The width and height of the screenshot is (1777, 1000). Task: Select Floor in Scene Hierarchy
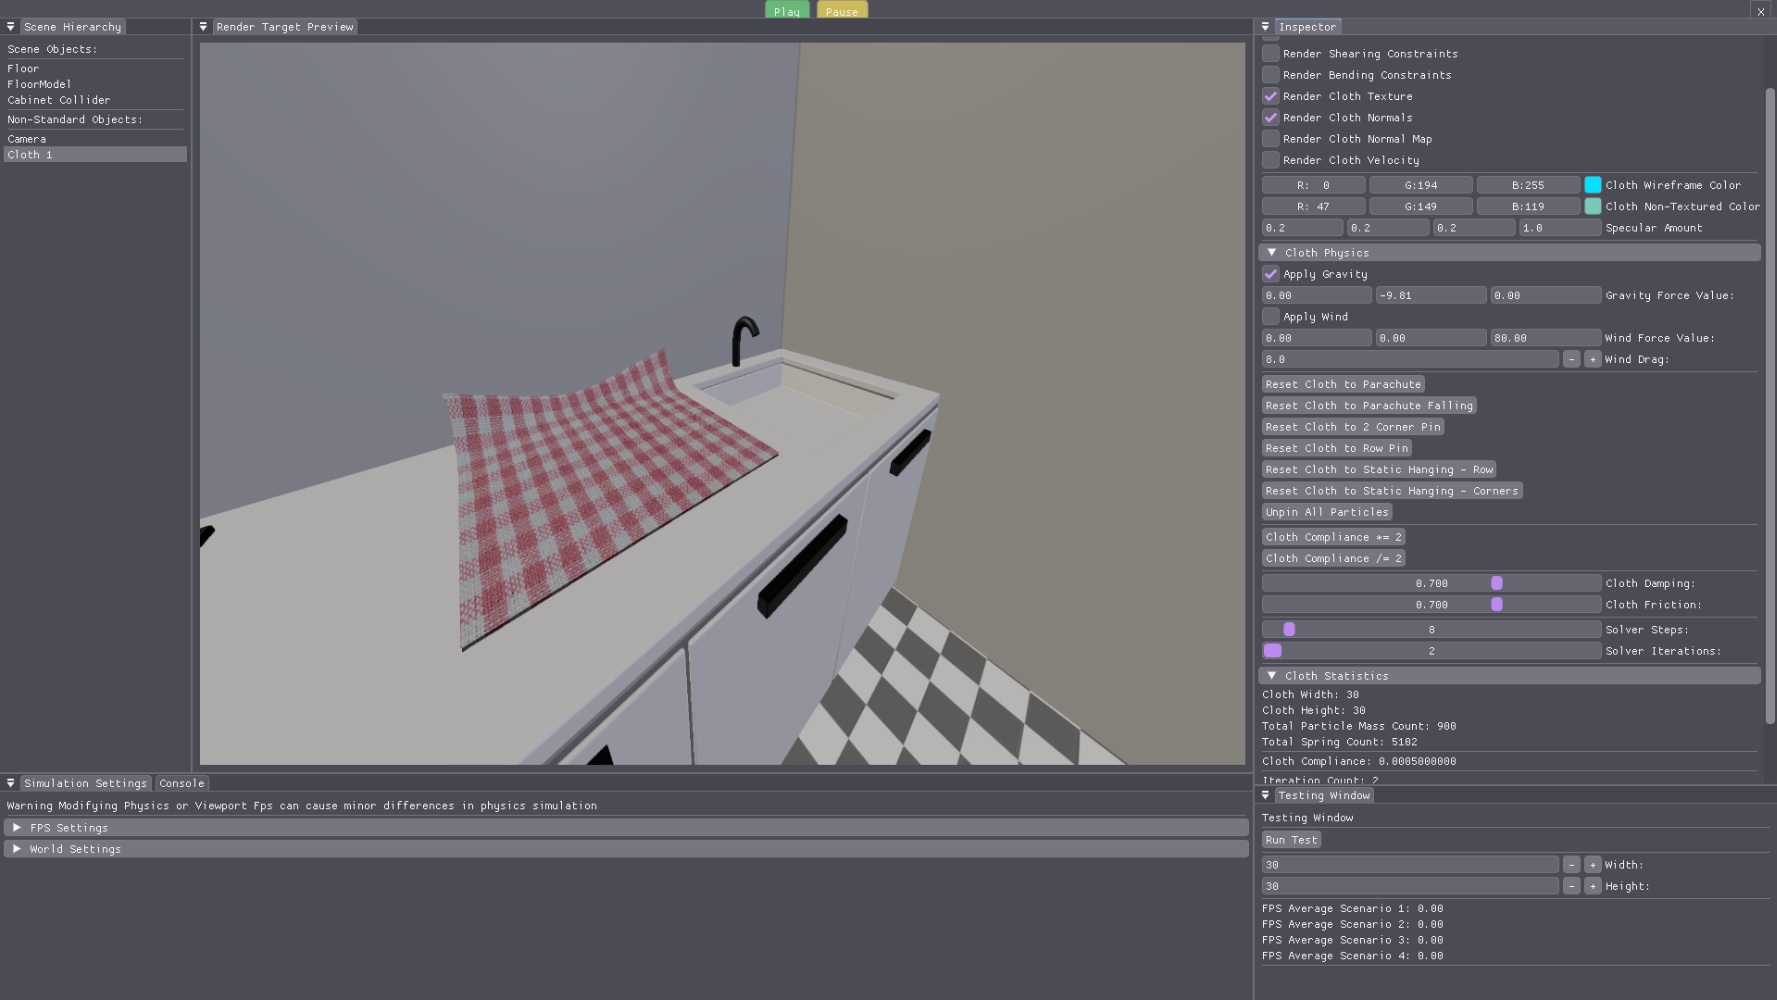[23, 69]
